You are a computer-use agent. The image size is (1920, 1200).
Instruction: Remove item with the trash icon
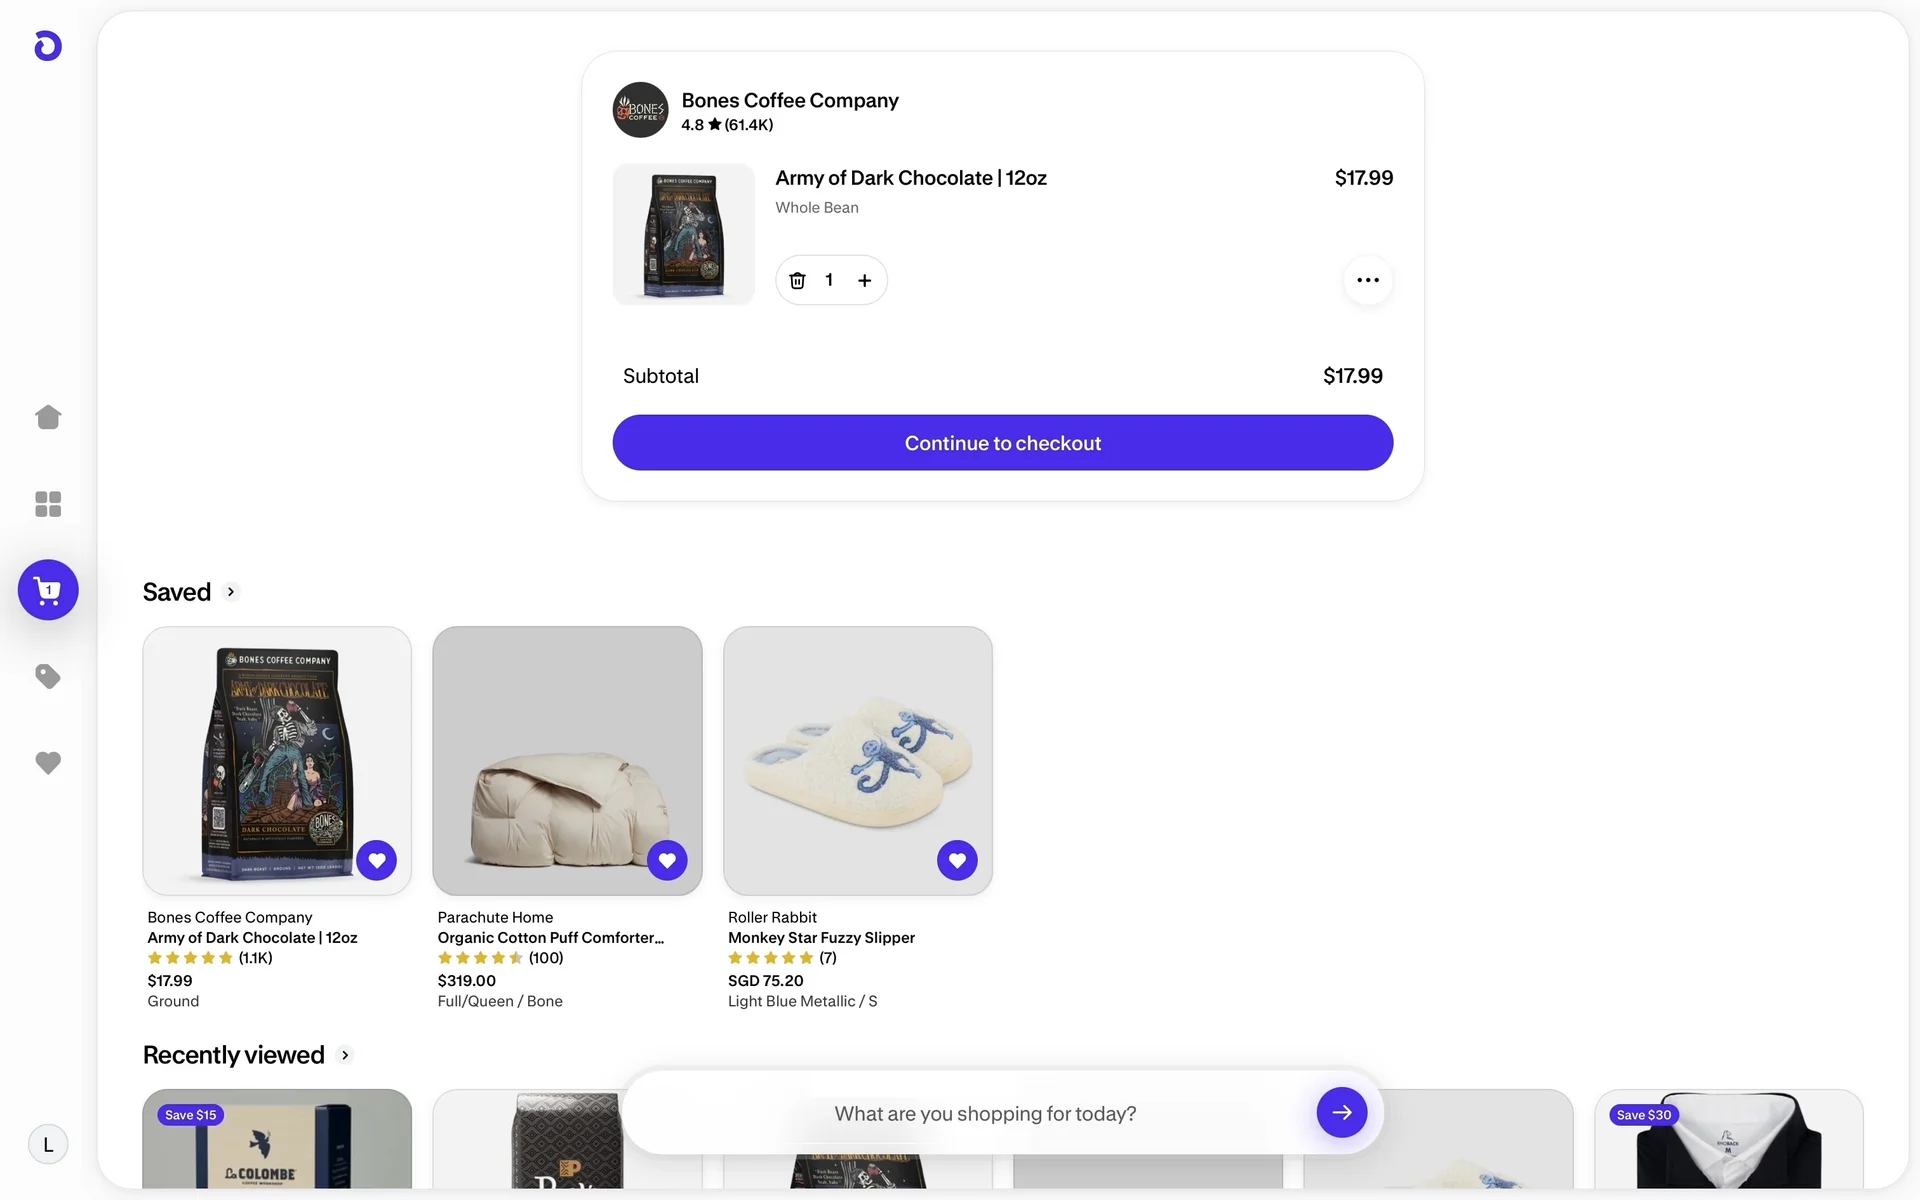(x=797, y=281)
